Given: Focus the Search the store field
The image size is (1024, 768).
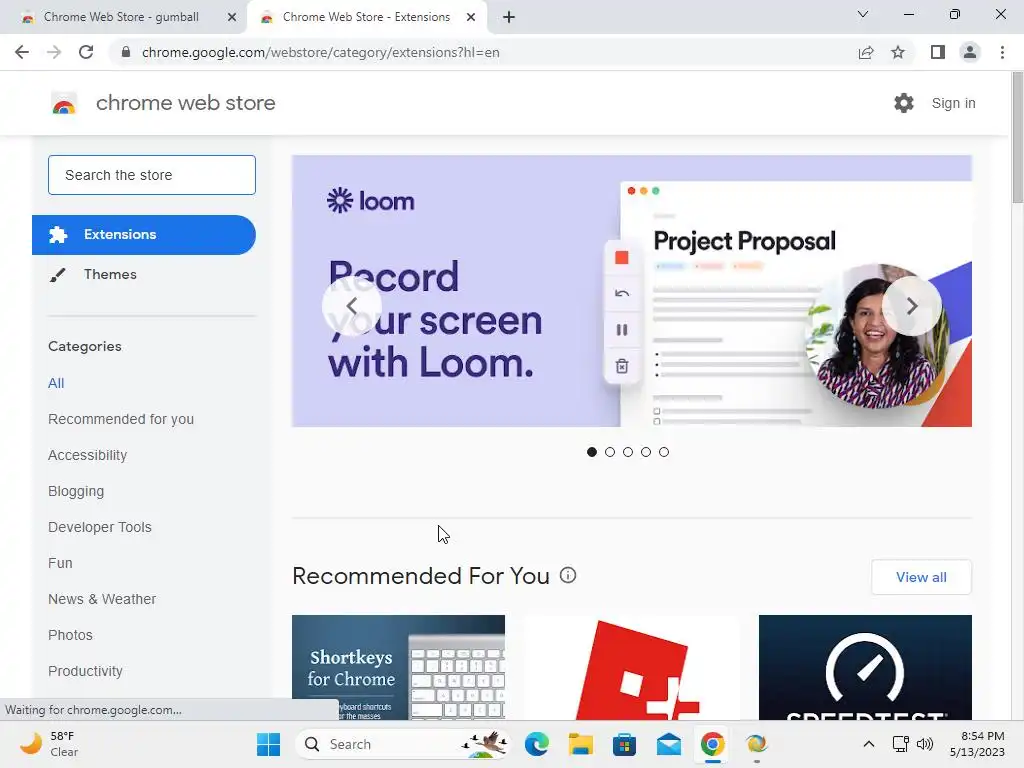Looking at the screenshot, I should point(152,175).
